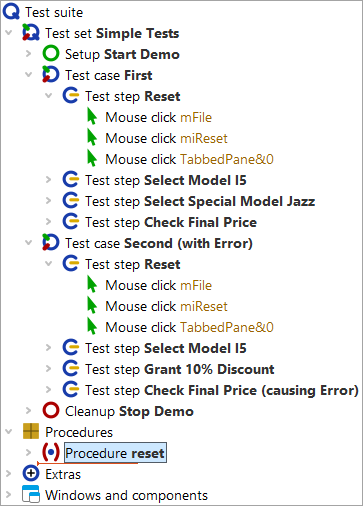363x506 pixels.
Task: Expand the Setup Start Demo node
Action: pyautogui.click(x=29, y=54)
